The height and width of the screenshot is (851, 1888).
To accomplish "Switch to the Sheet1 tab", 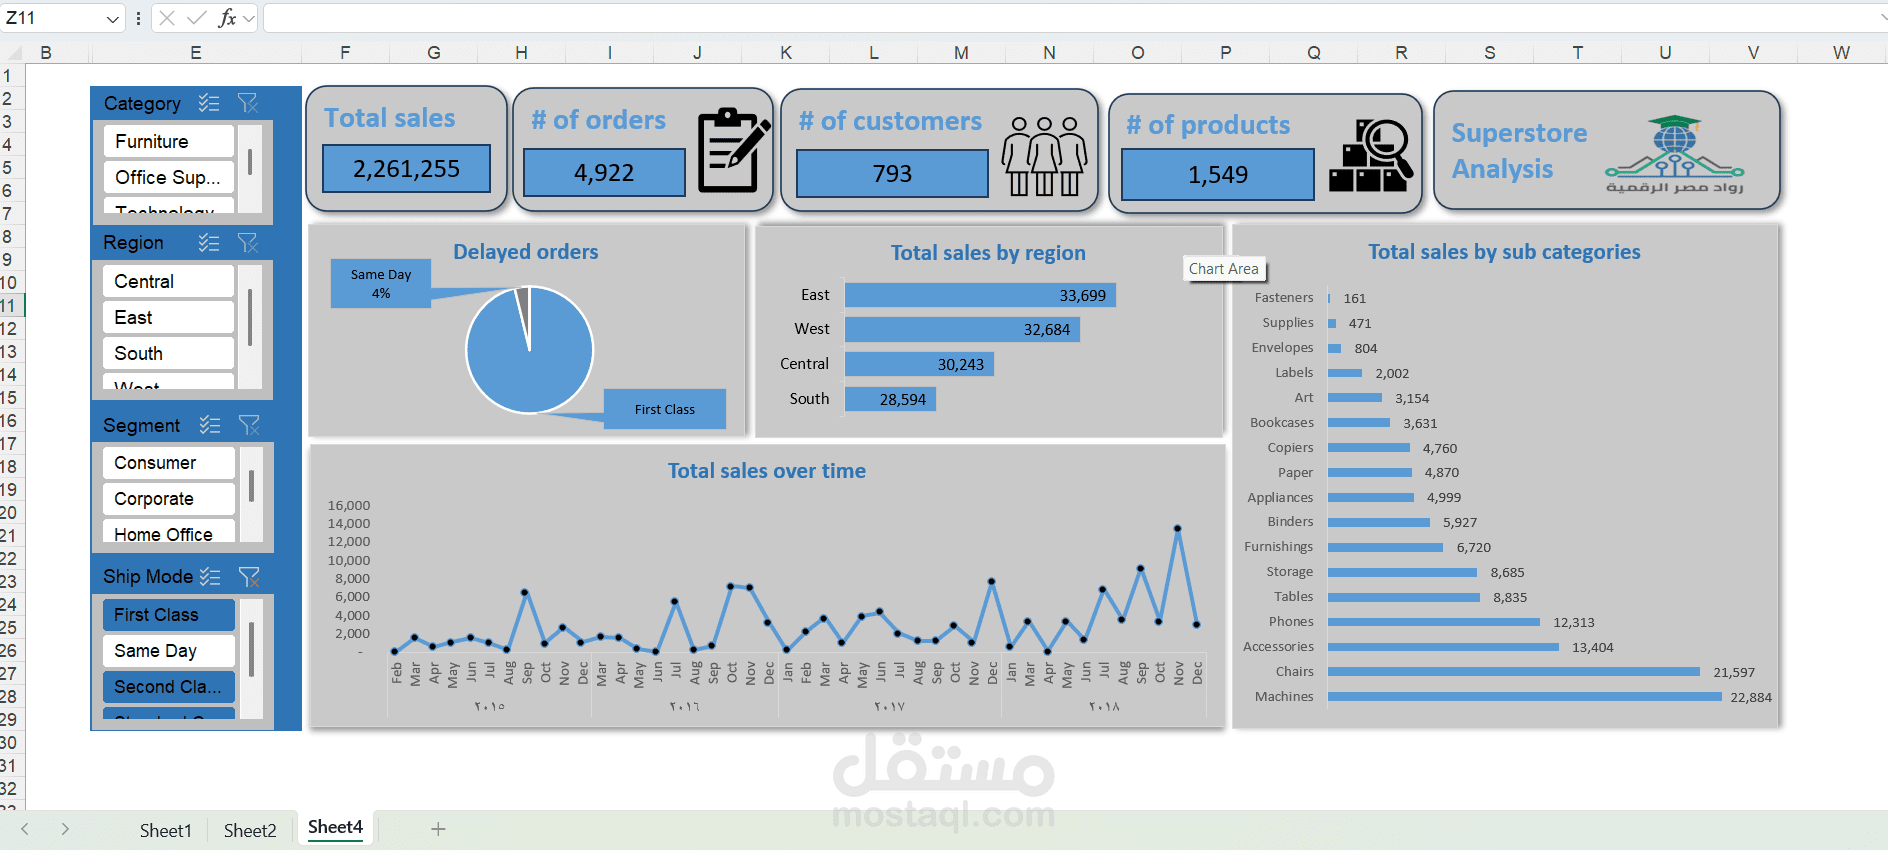I will [165, 831].
